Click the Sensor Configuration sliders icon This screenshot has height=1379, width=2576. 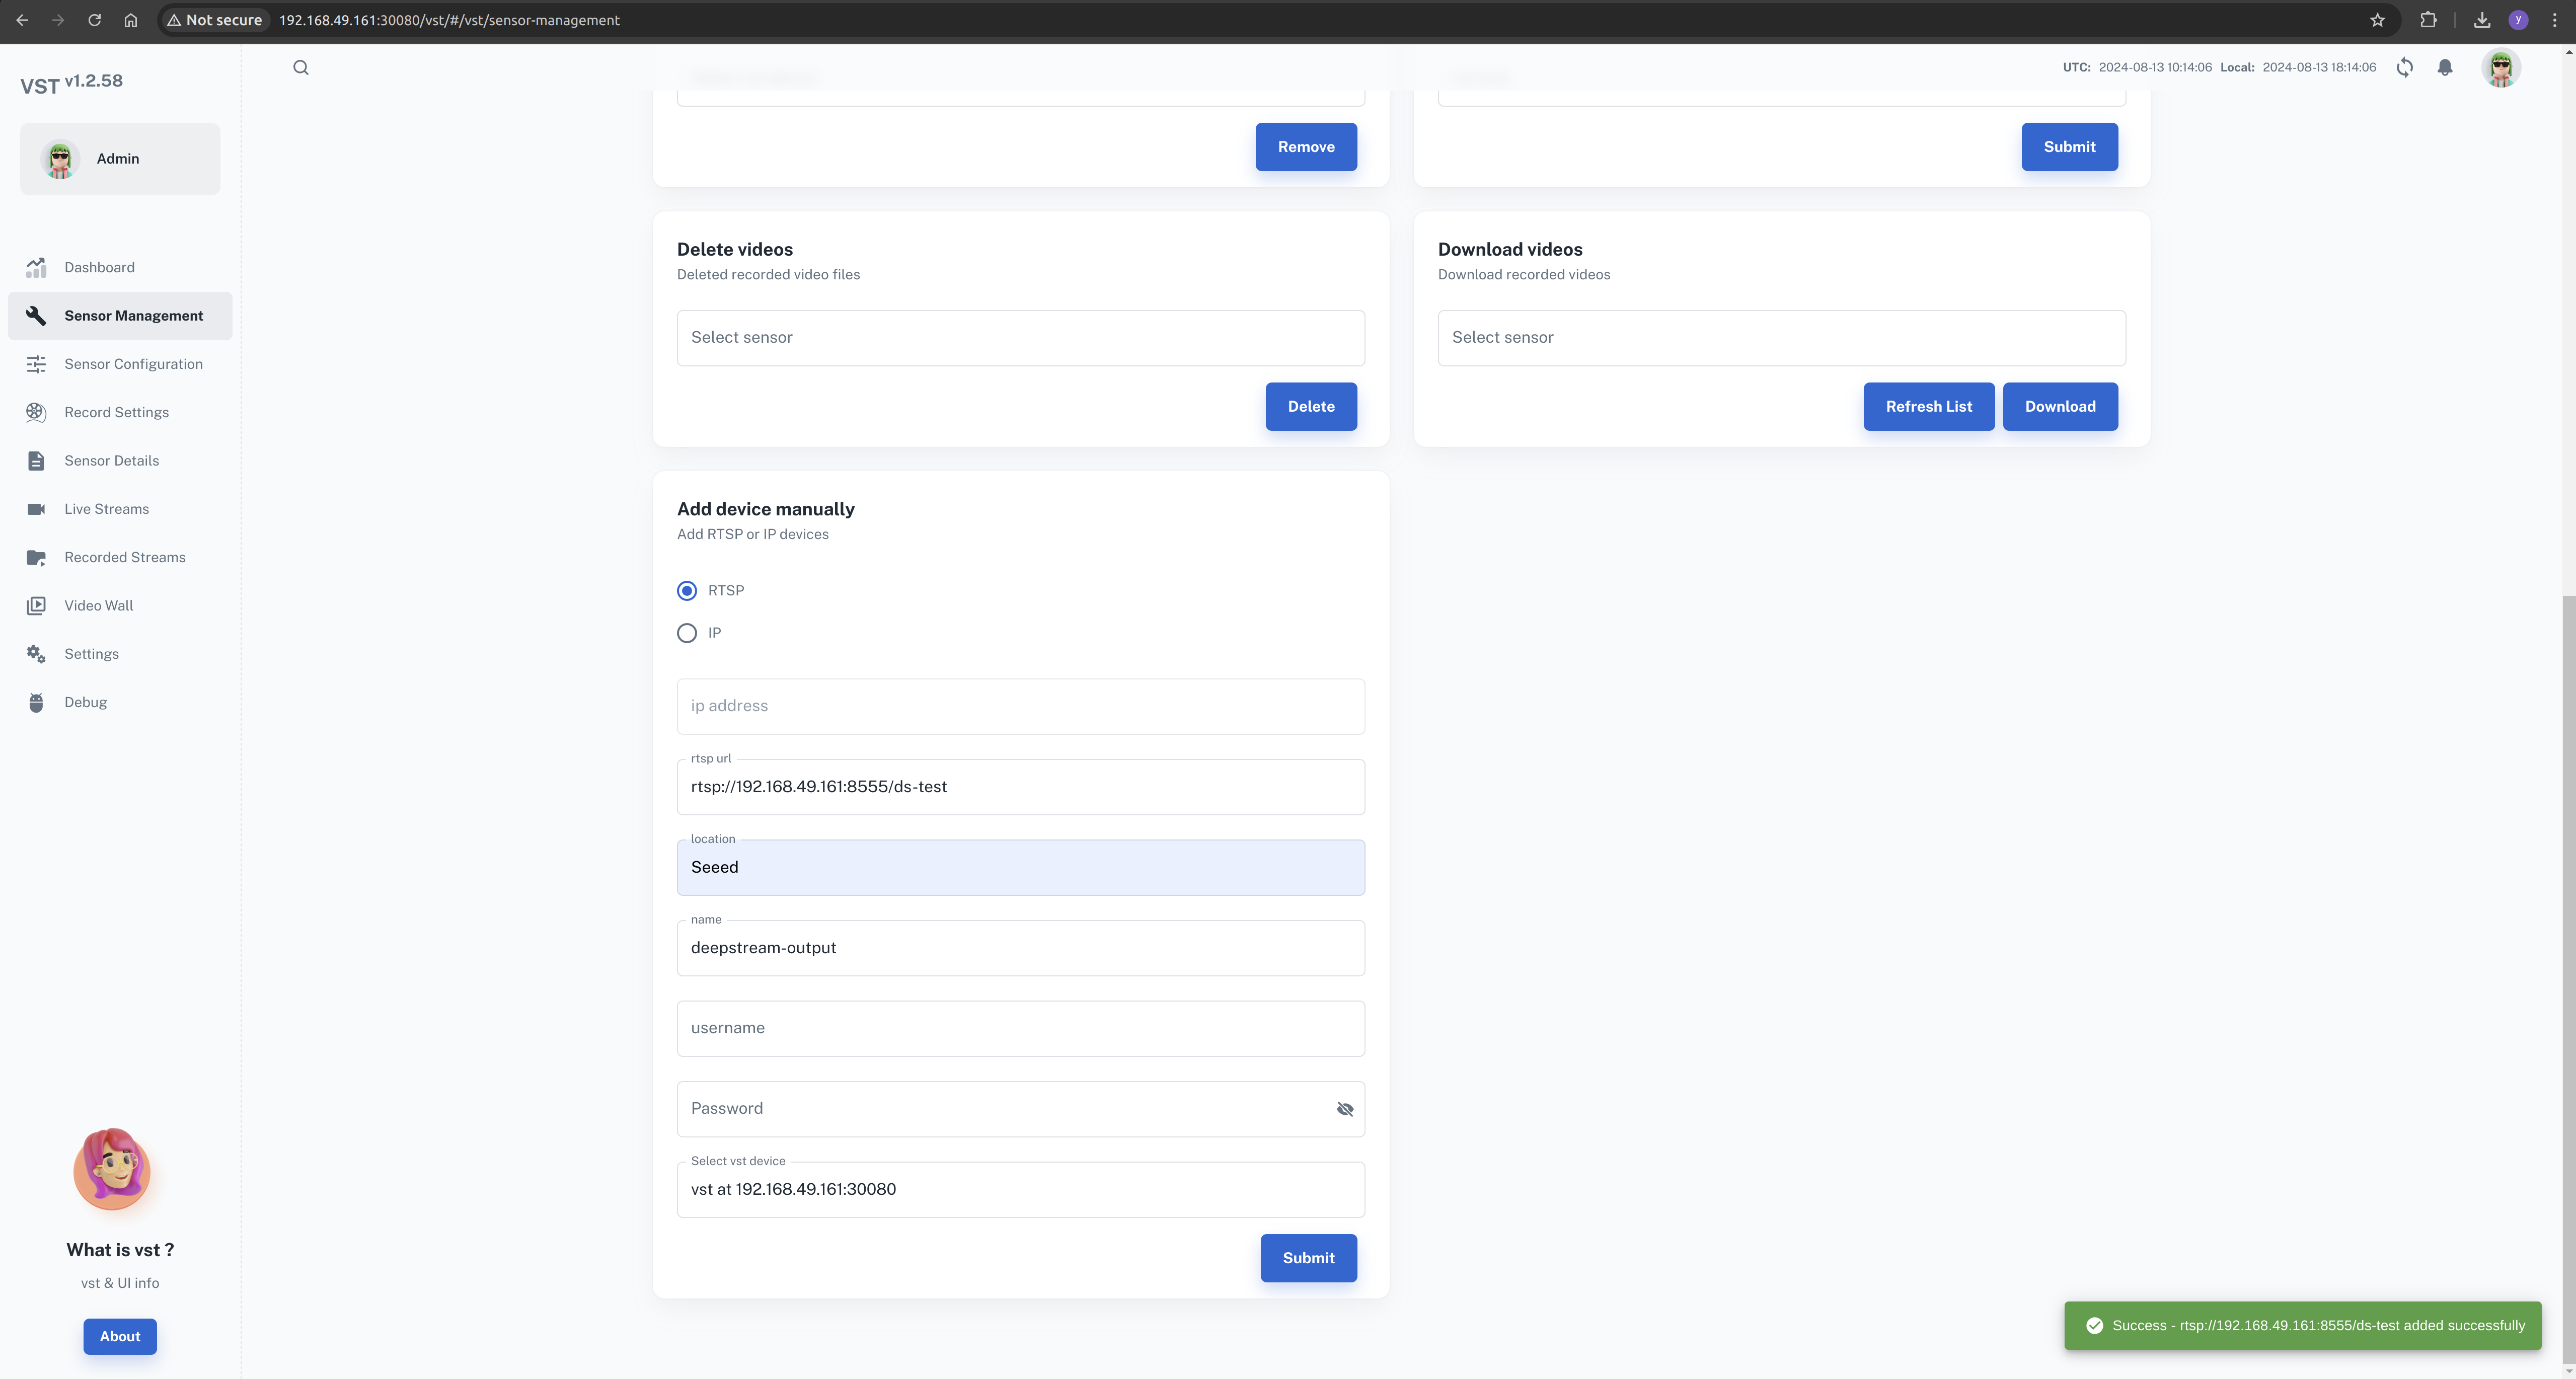coord(36,364)
